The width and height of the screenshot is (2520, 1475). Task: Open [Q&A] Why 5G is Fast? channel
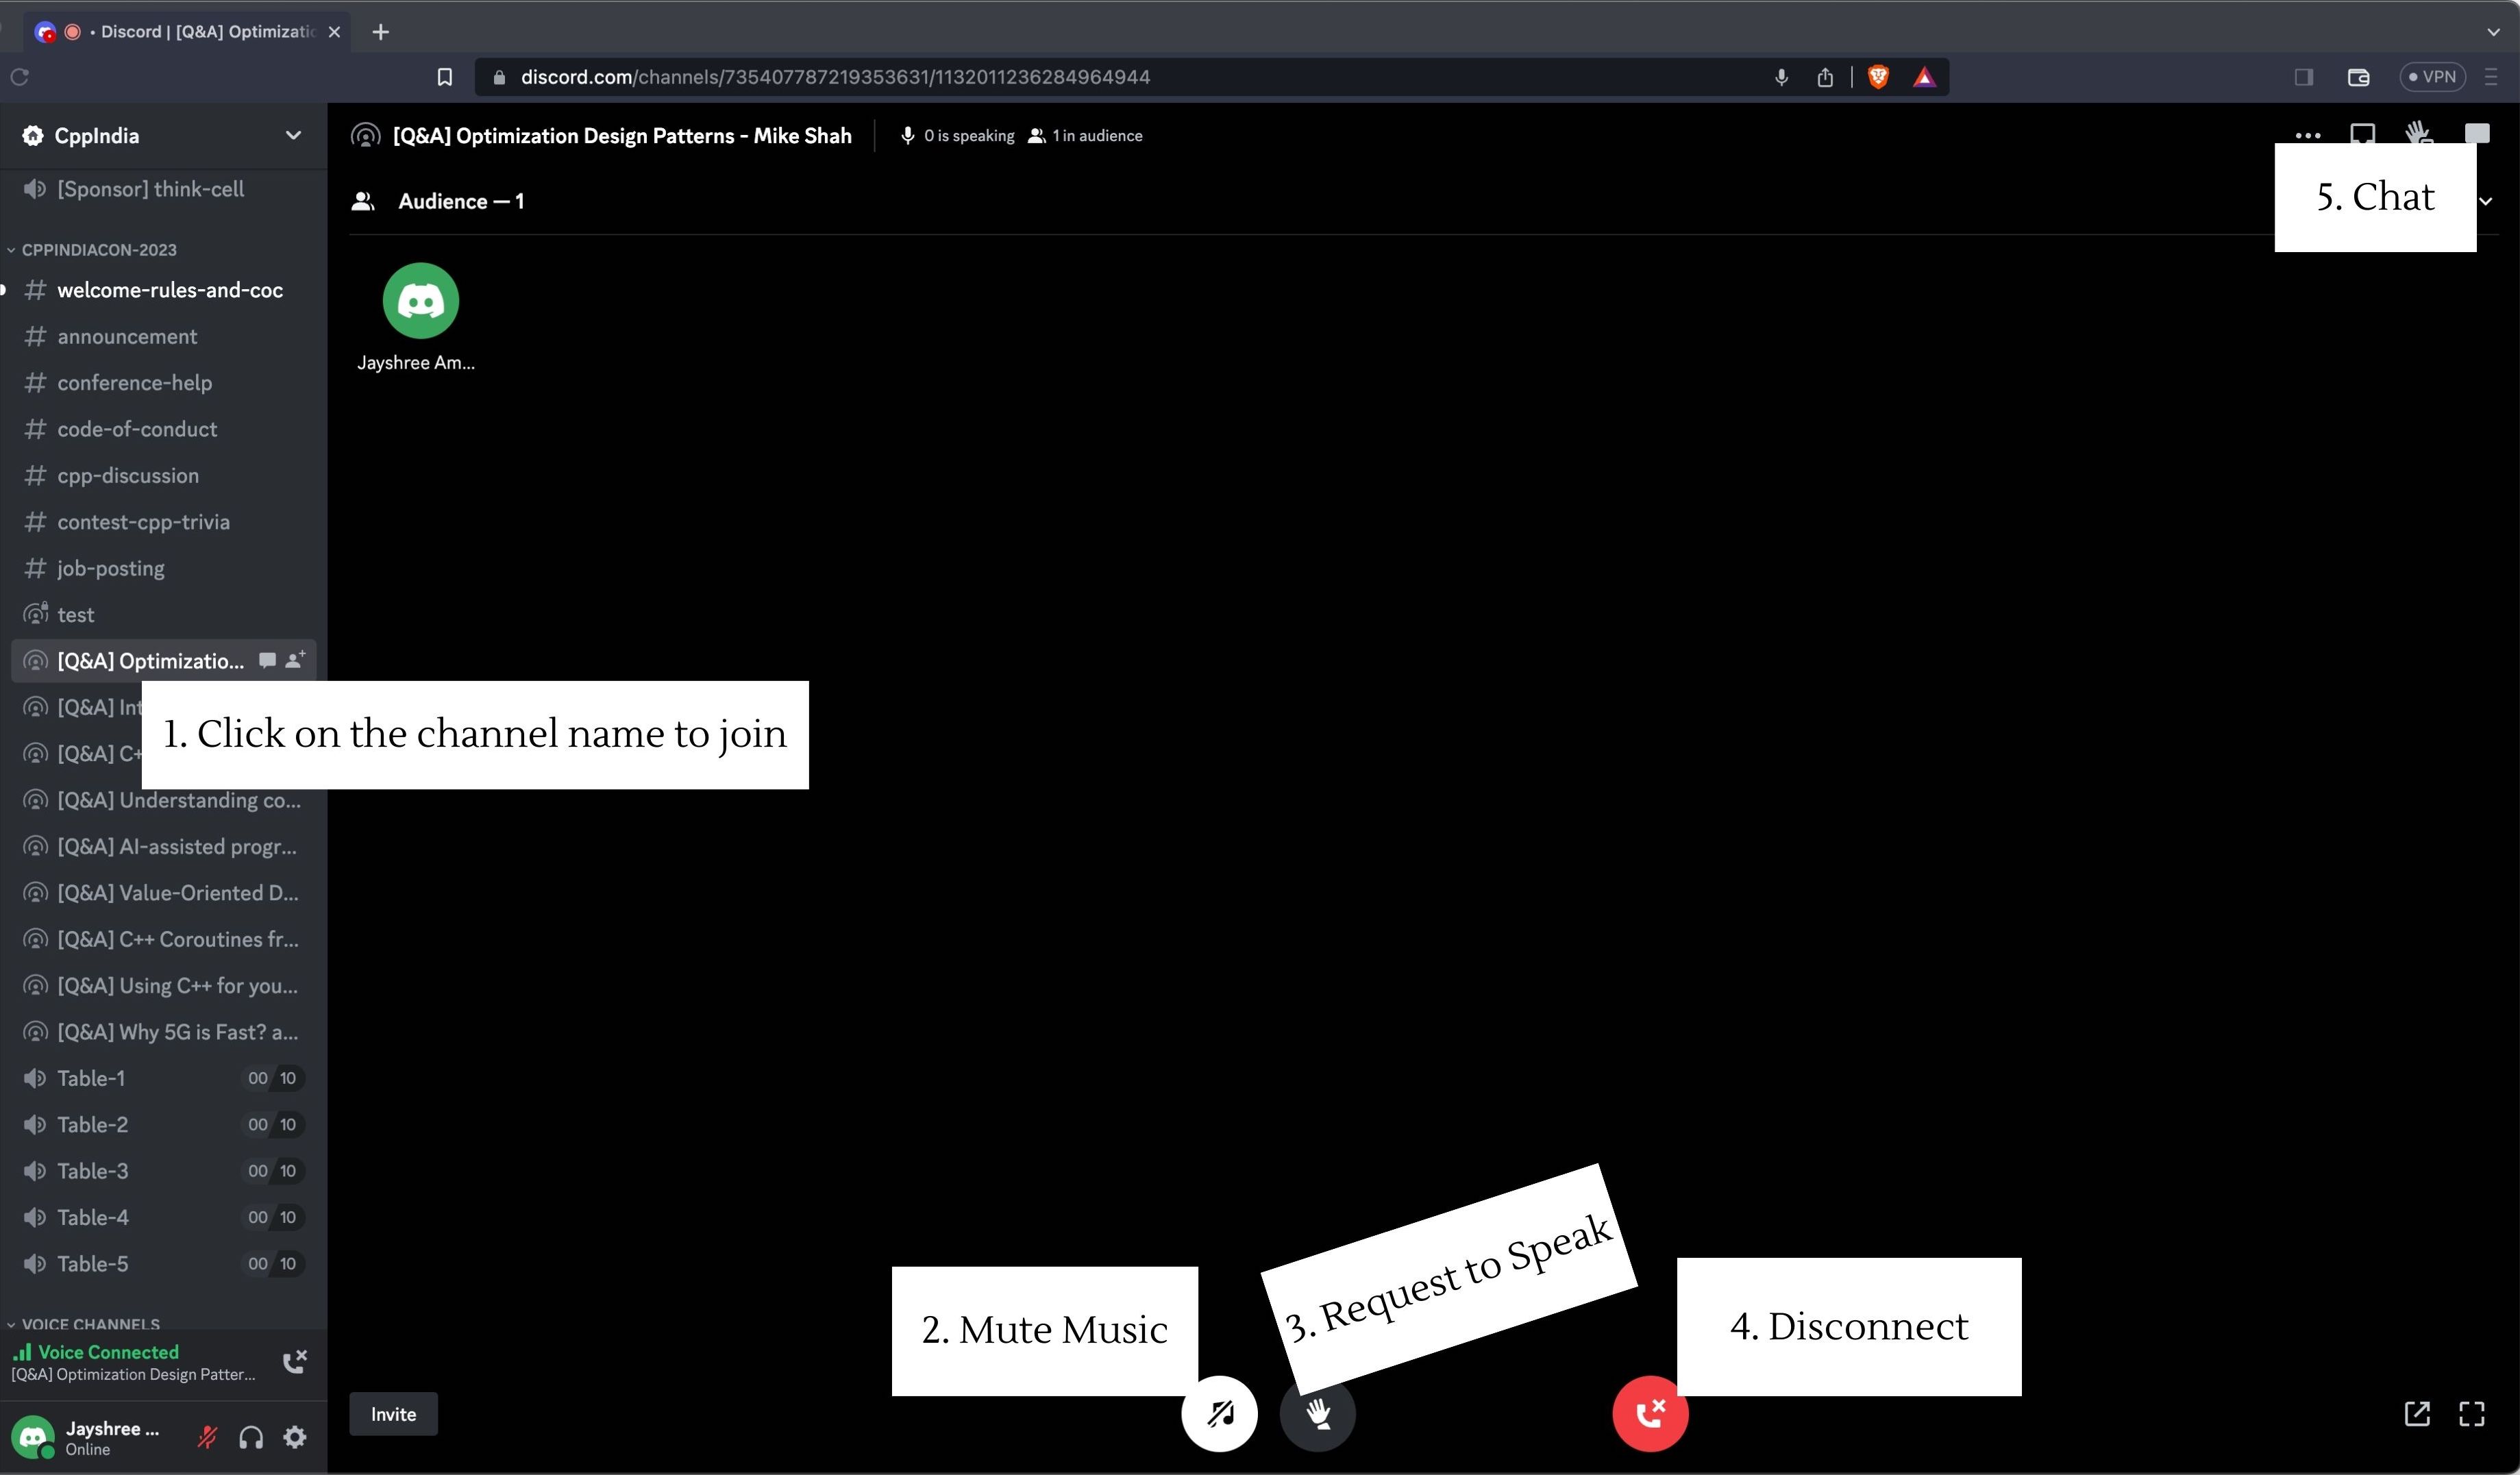pos(163,1031)
